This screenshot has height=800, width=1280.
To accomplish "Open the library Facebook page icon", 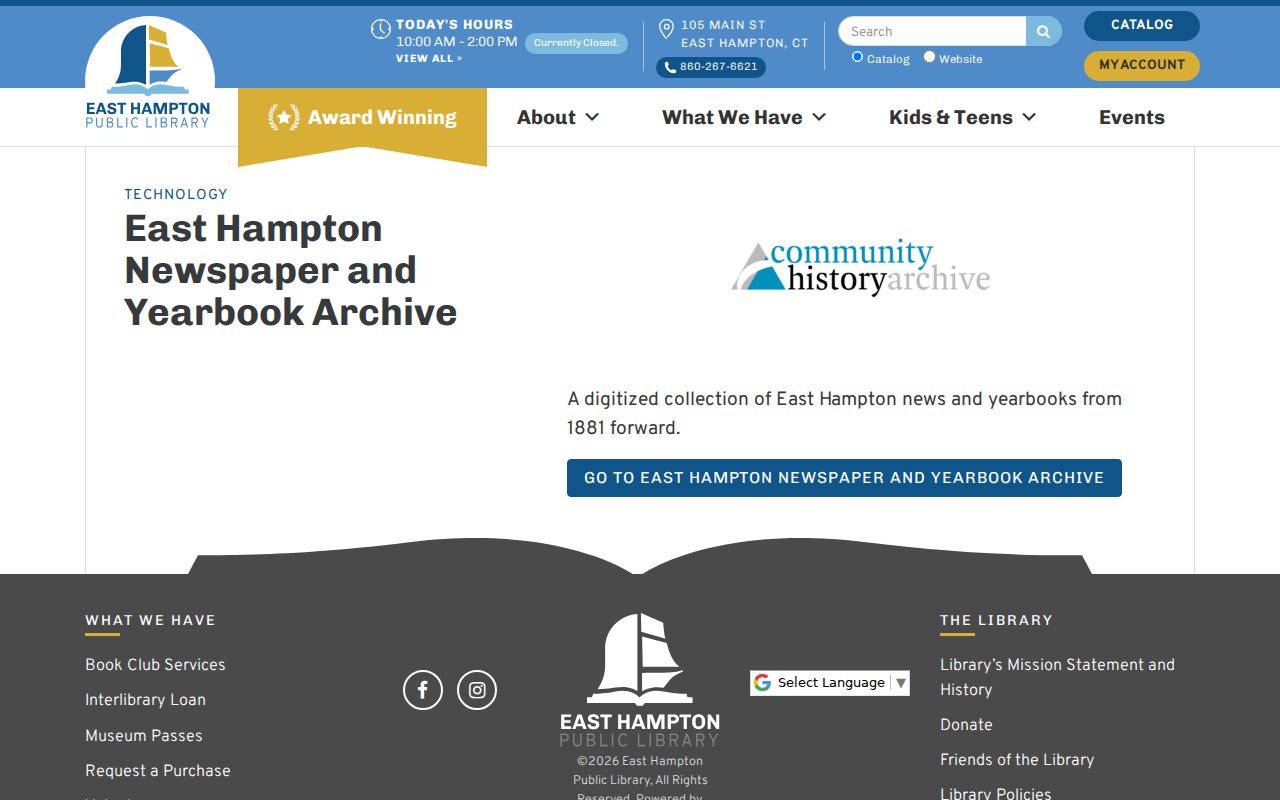I will click(x=423, y=690).
